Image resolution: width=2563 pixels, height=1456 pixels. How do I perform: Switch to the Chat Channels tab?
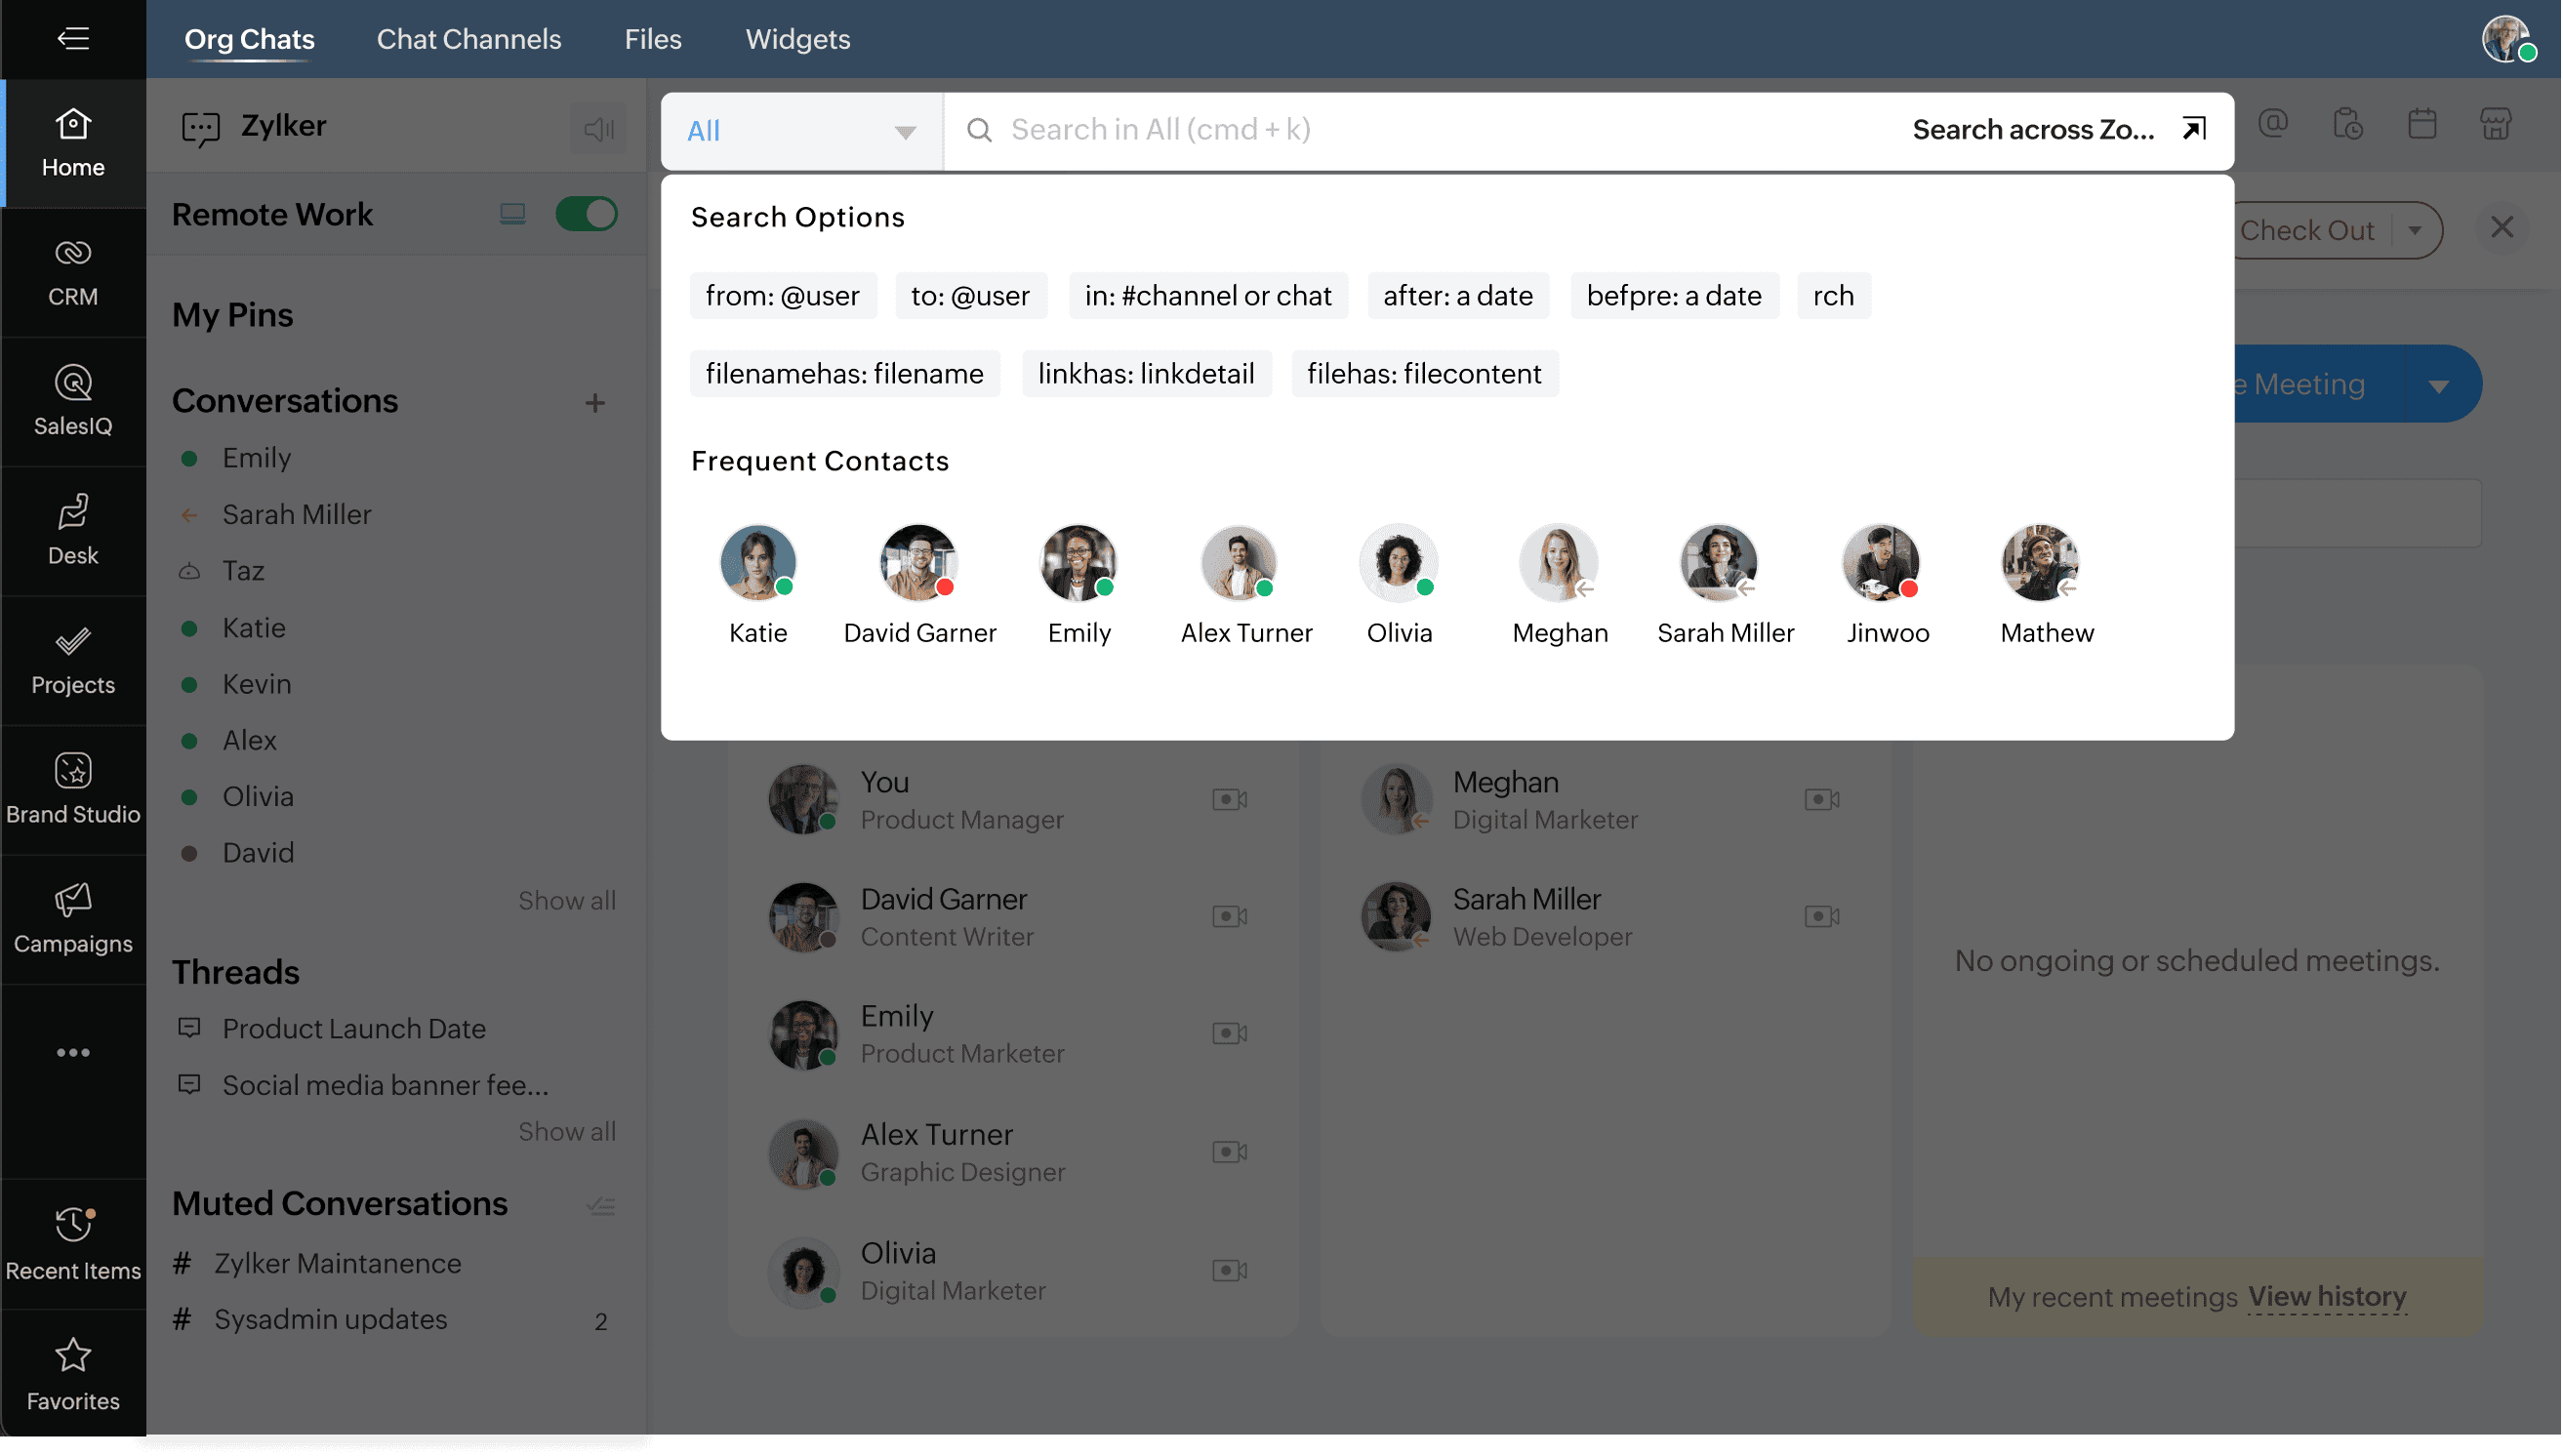coord(469,39)
